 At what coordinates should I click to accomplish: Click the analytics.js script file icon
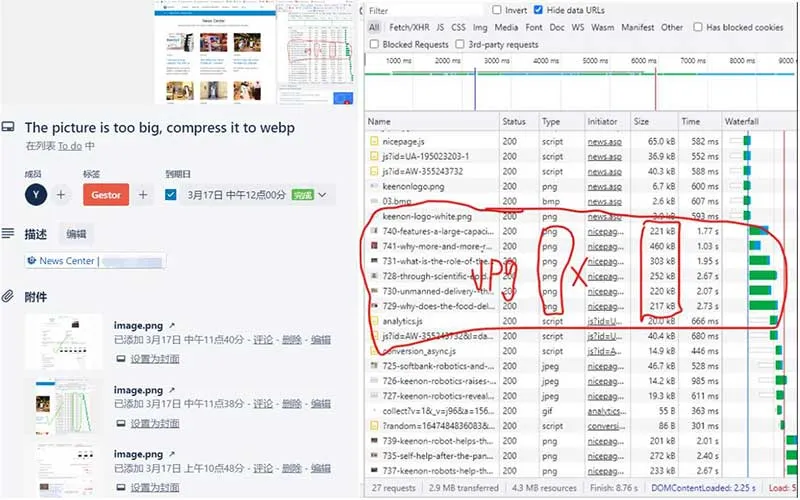375,321
